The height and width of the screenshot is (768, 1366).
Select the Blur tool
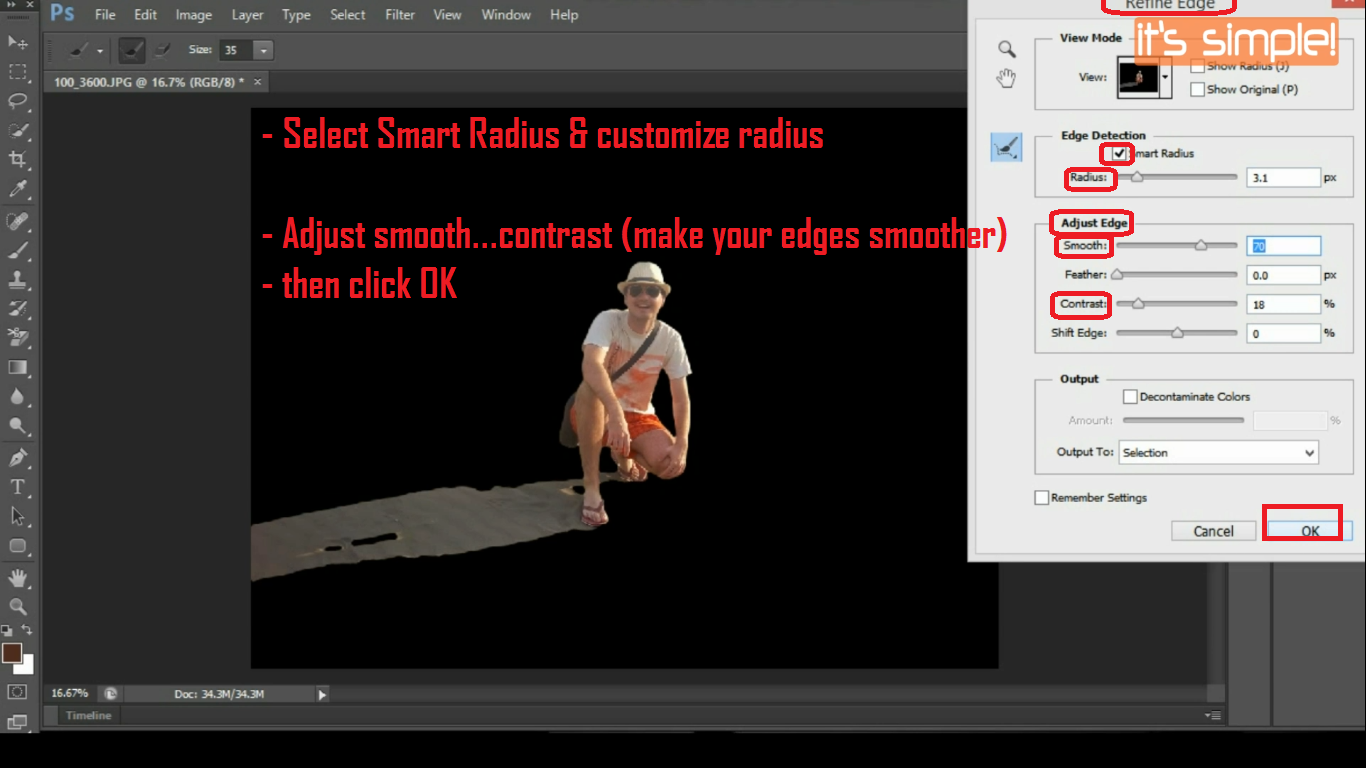[x=18, y=397]
